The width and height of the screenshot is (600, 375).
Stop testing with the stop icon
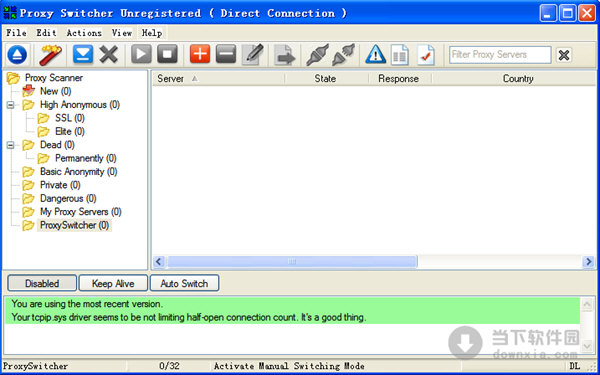(x=167, y=54)
